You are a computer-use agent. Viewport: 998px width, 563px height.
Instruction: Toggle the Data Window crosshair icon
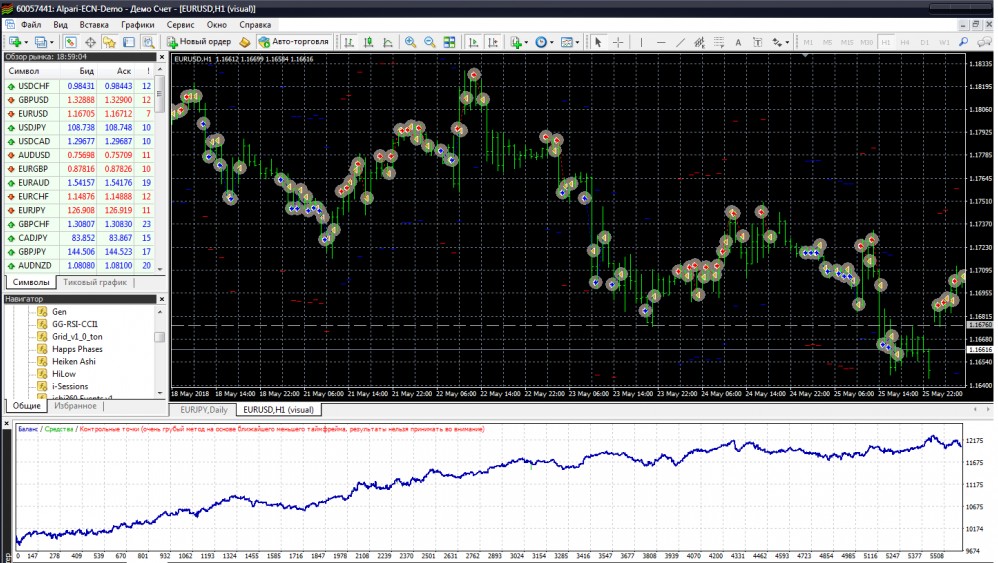(90, 42)
